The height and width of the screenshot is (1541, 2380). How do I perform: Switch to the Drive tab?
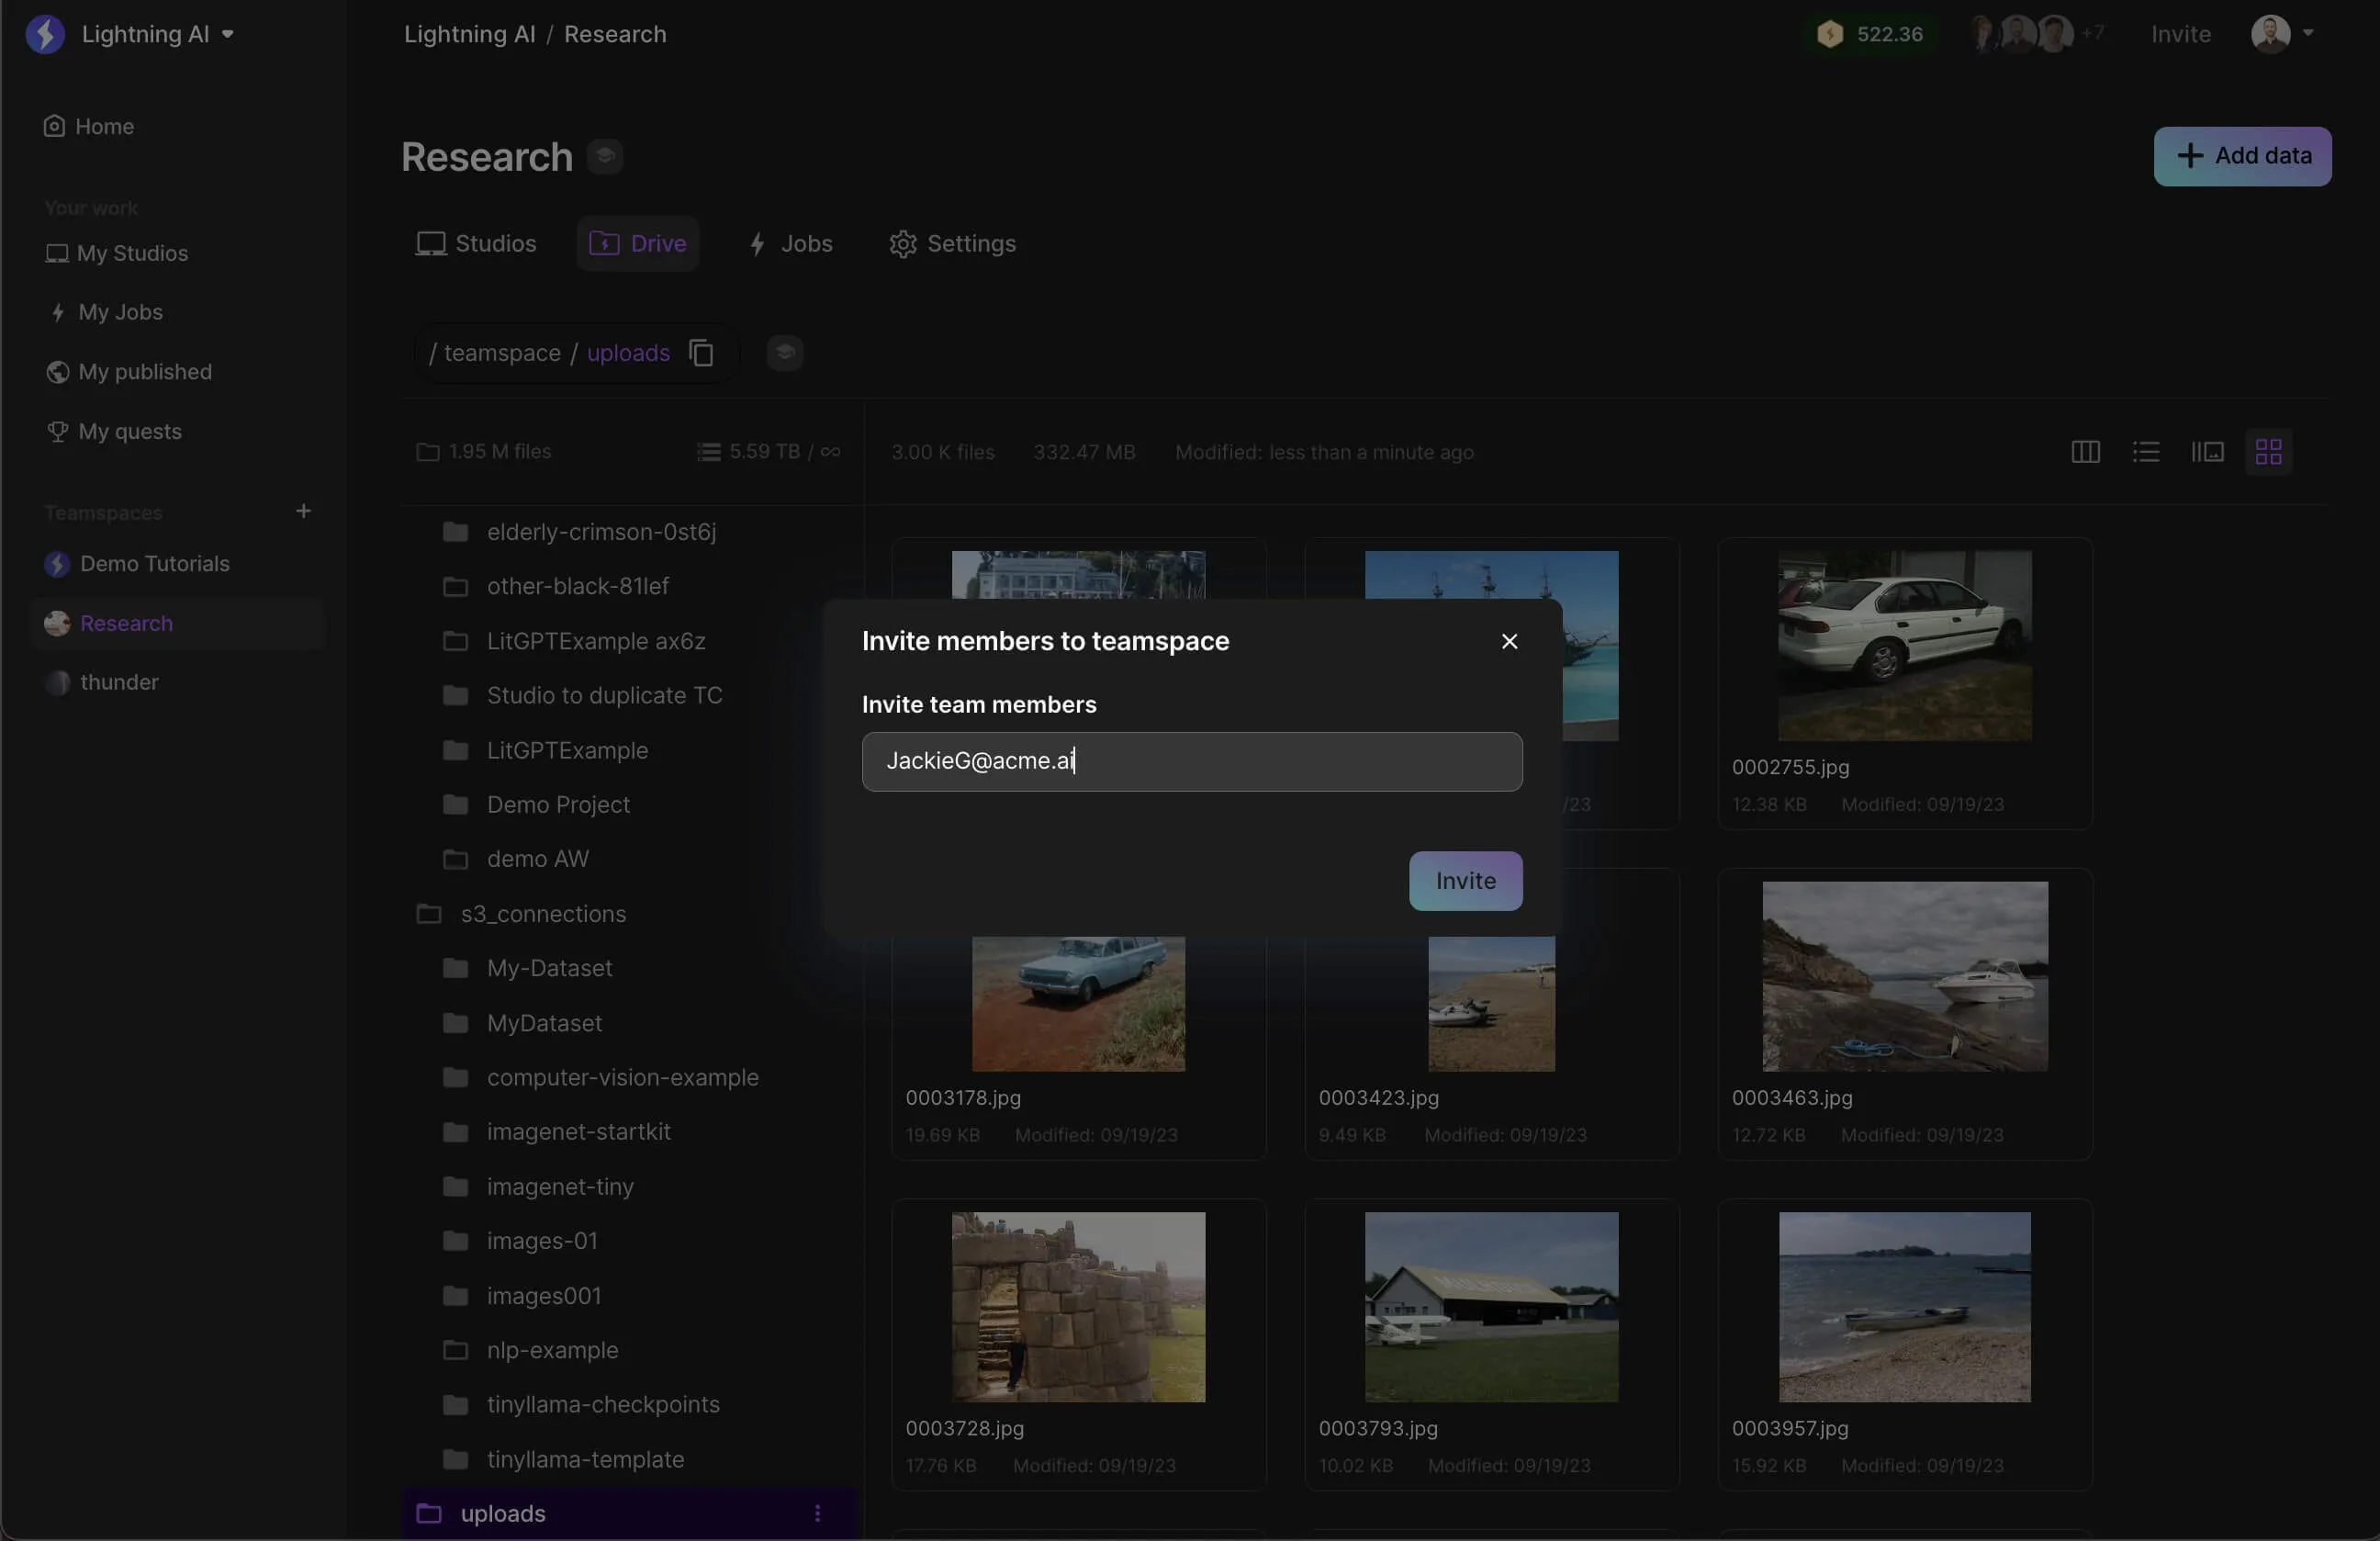[637, 243]
